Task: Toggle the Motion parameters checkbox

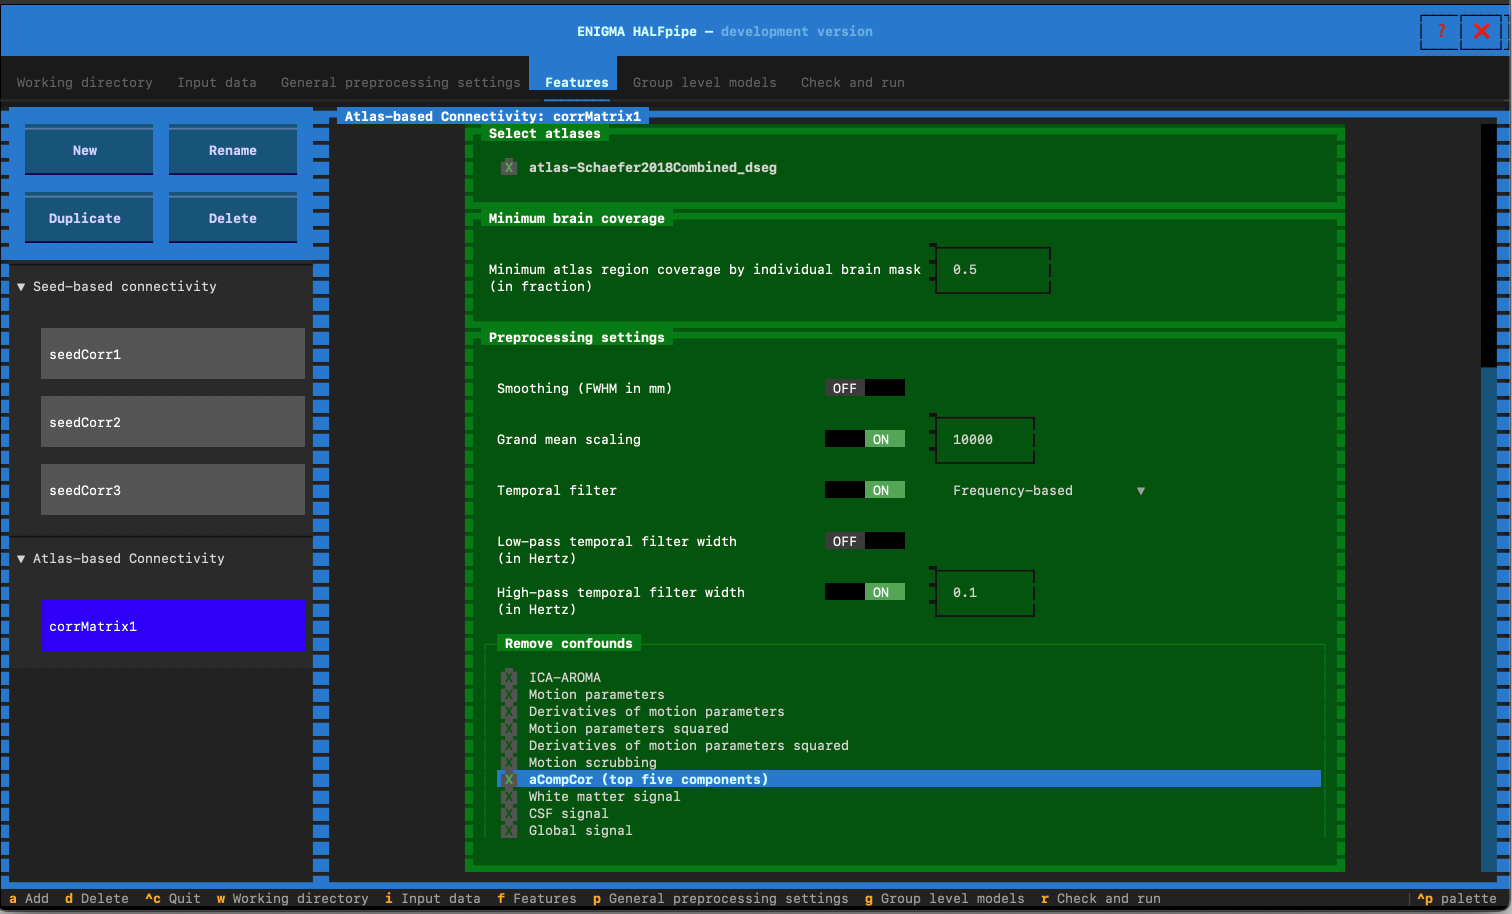Action: 509,695
